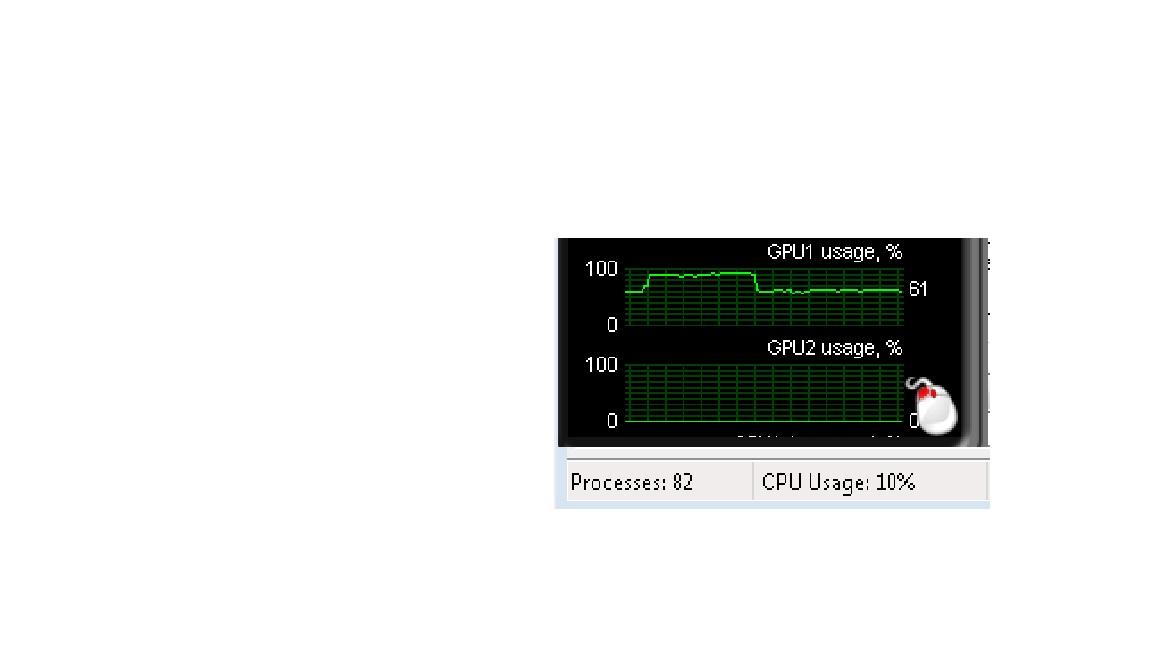Click the gray vertical scrollbar beside graphs

(976, 342)
